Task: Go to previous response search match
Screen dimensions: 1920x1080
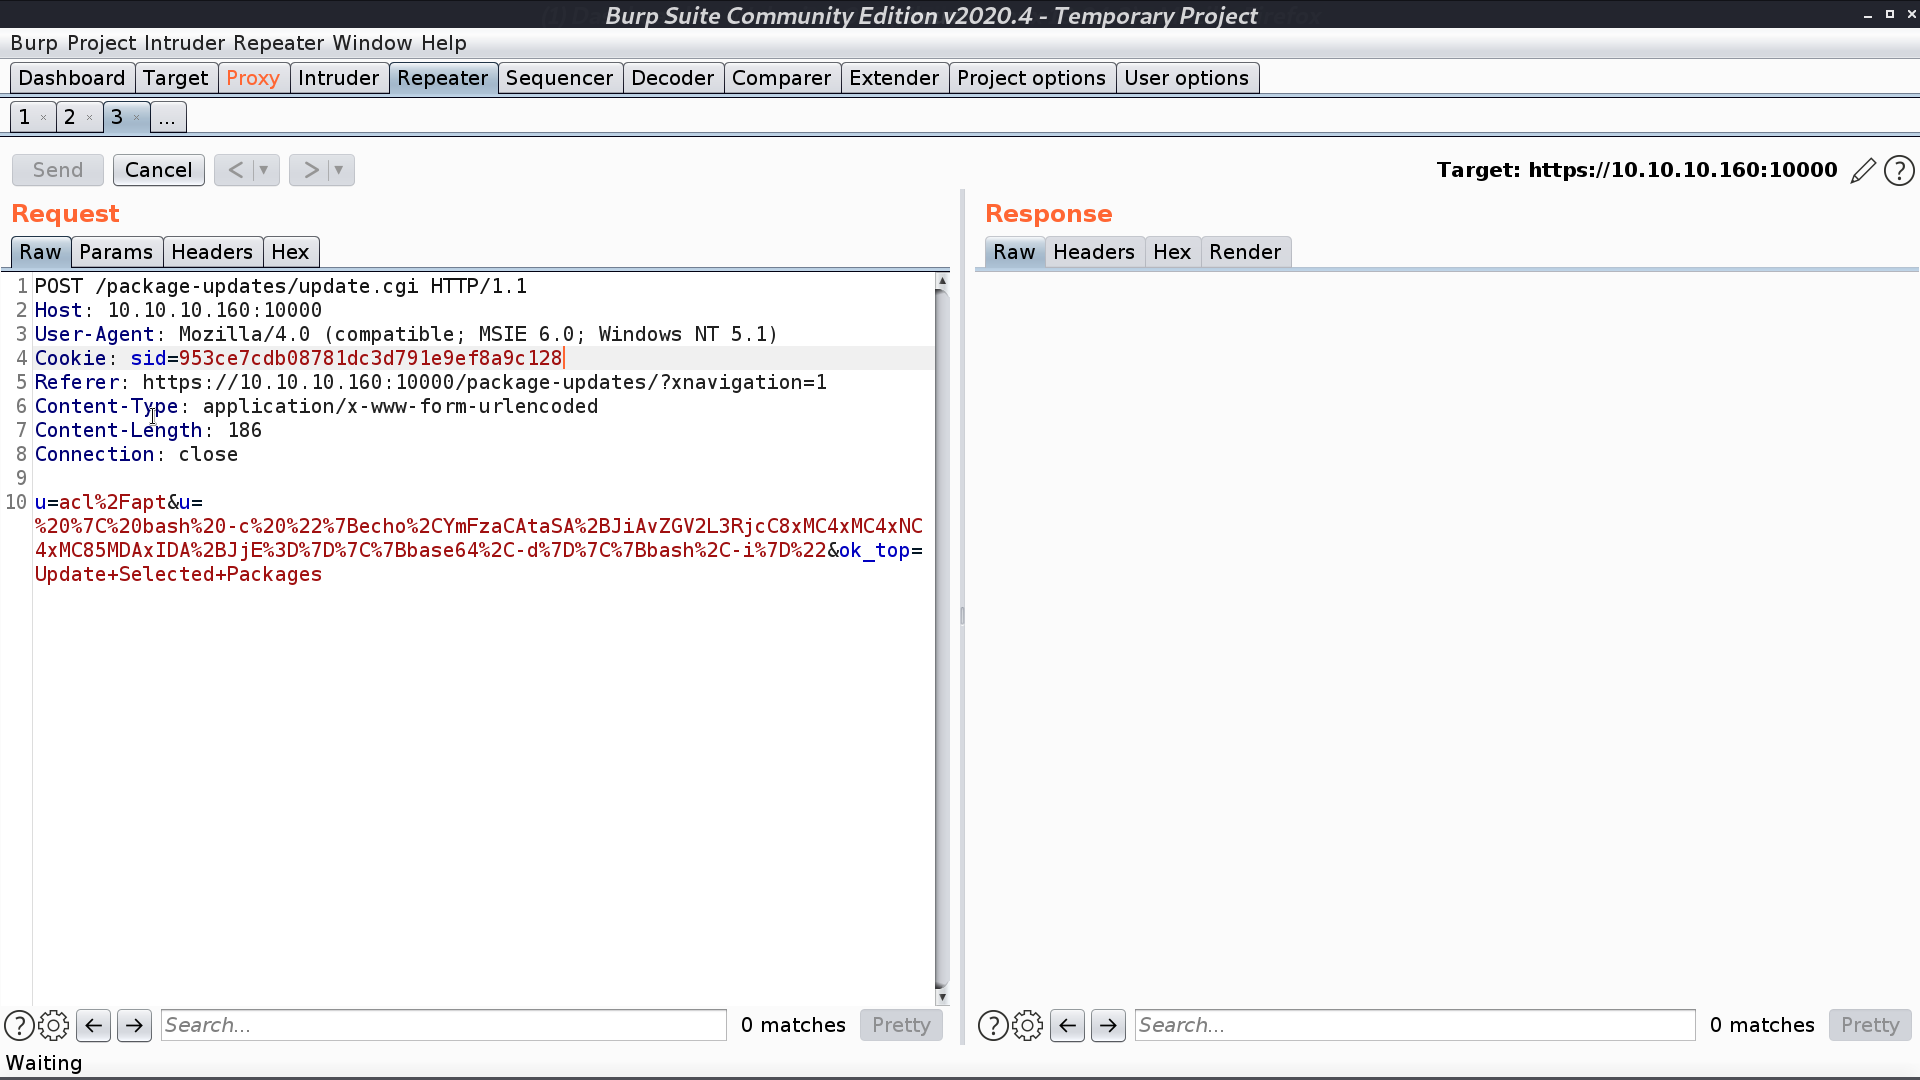Action: pos(1067,1025)
